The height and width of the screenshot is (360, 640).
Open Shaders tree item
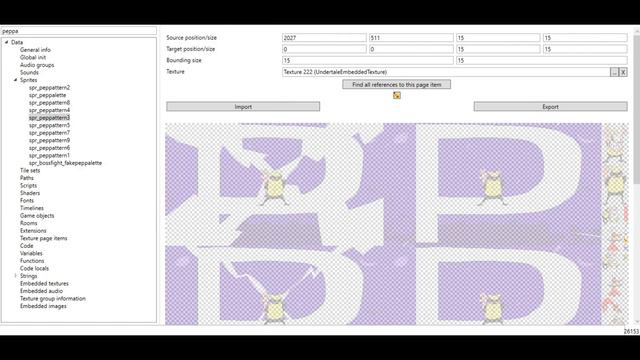point(30,193)
